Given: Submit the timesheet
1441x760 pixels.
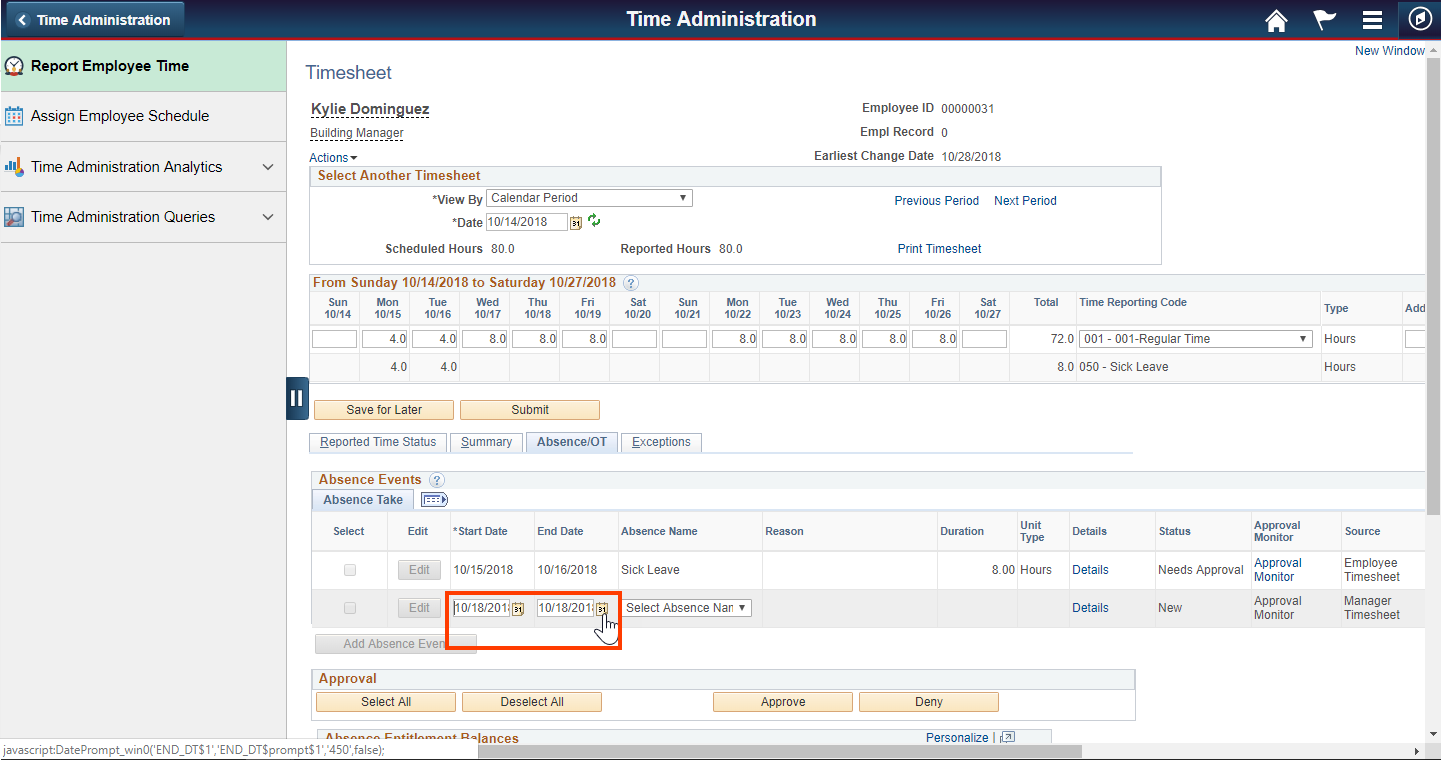Looking at the screenshot, I should tap(529, 409).
